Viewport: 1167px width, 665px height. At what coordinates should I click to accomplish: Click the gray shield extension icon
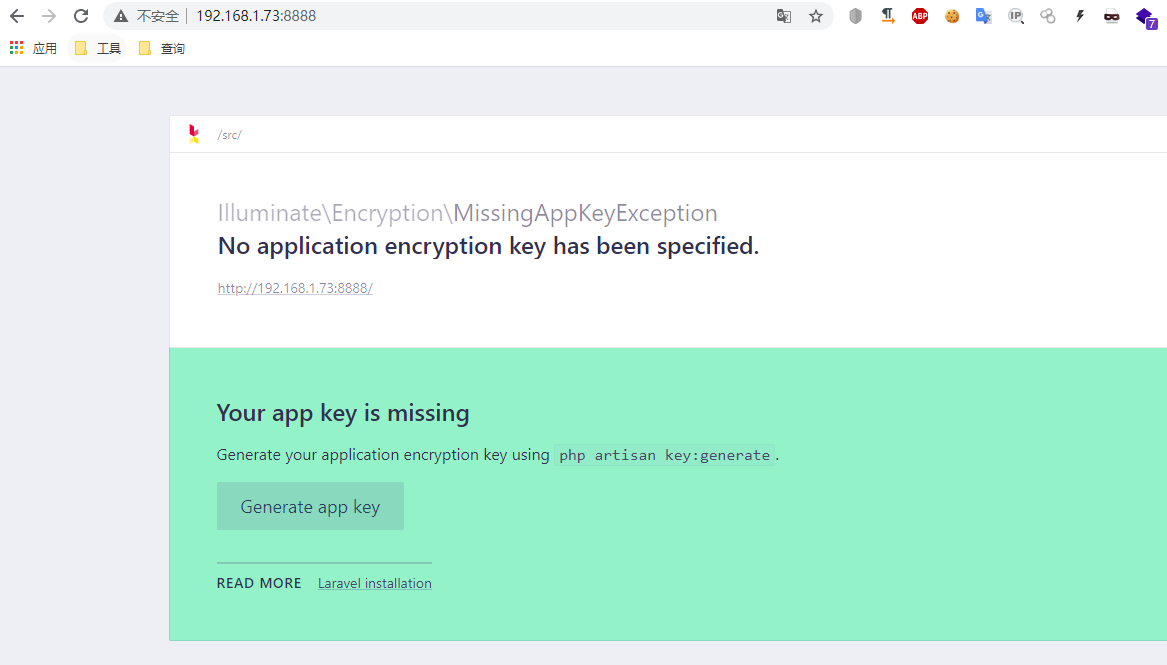point(855,16)
